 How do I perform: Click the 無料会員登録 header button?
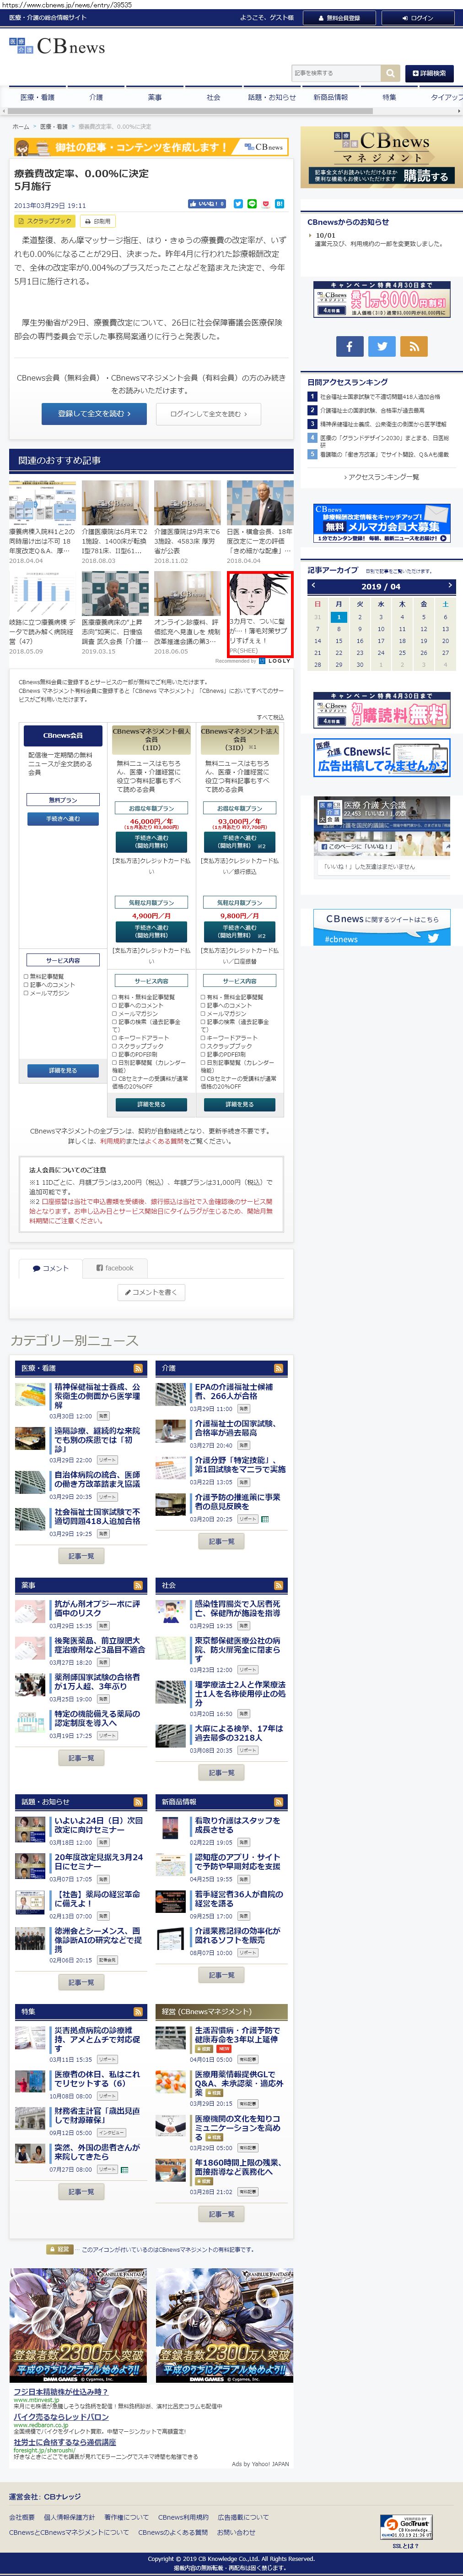pyautogui.click(x=339, y=17)
